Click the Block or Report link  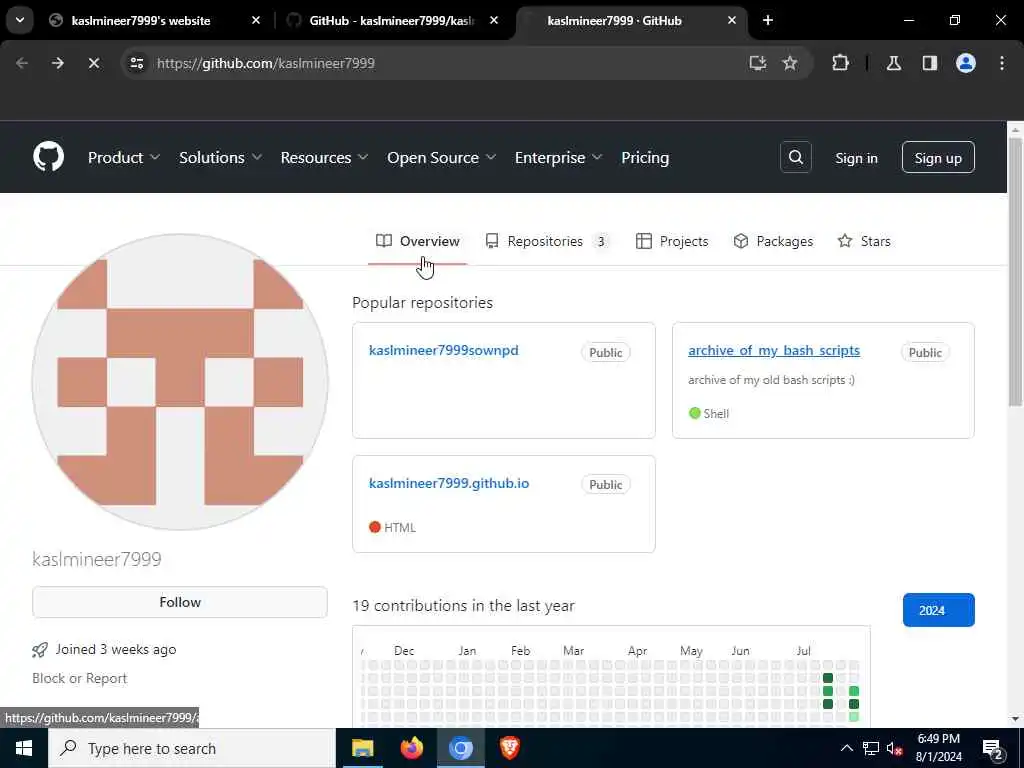coord(80,678)
